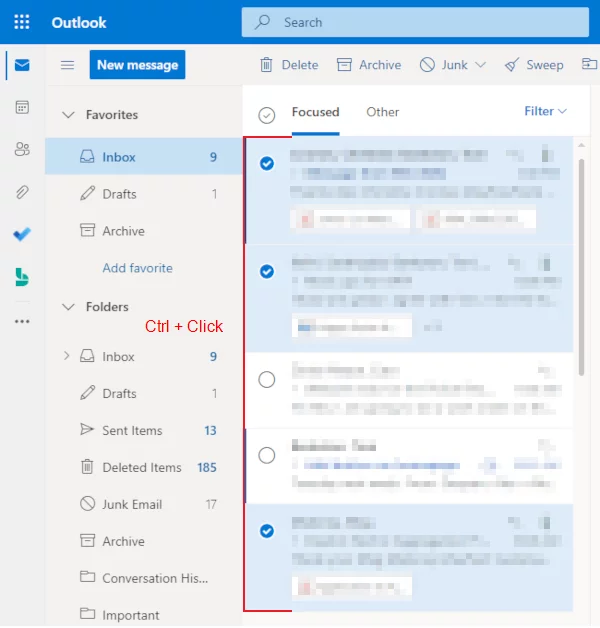The height and width of the screenshot is (628, 600).
Task: Click the message list scrollbar thumb
Action: (581, 267)
